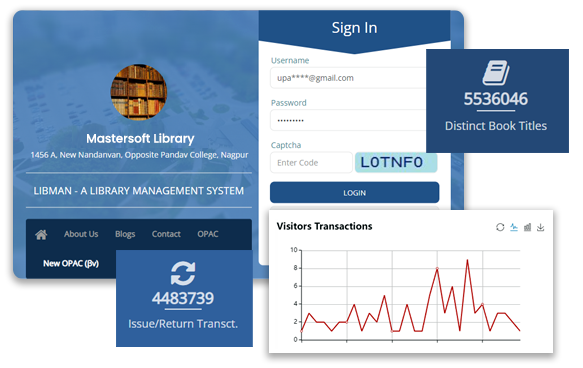
Task: Click the book icon above Distinct Book Titles
Action: (x=496, y=73)
